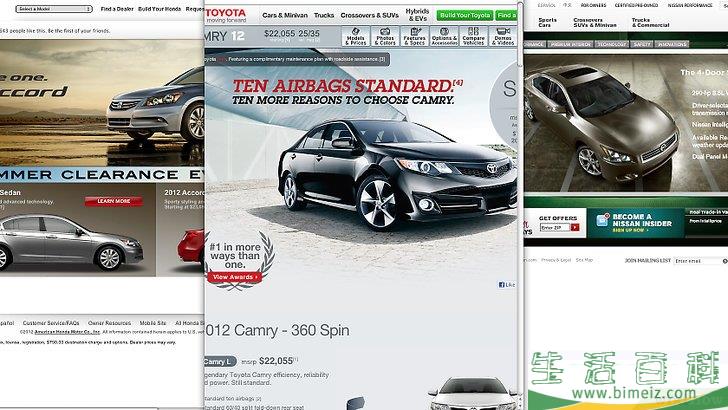The height and width of the screenshot is (410, 728).
Task: Submit the Nissan mailing list email arrow
Action: pos(725,261)
